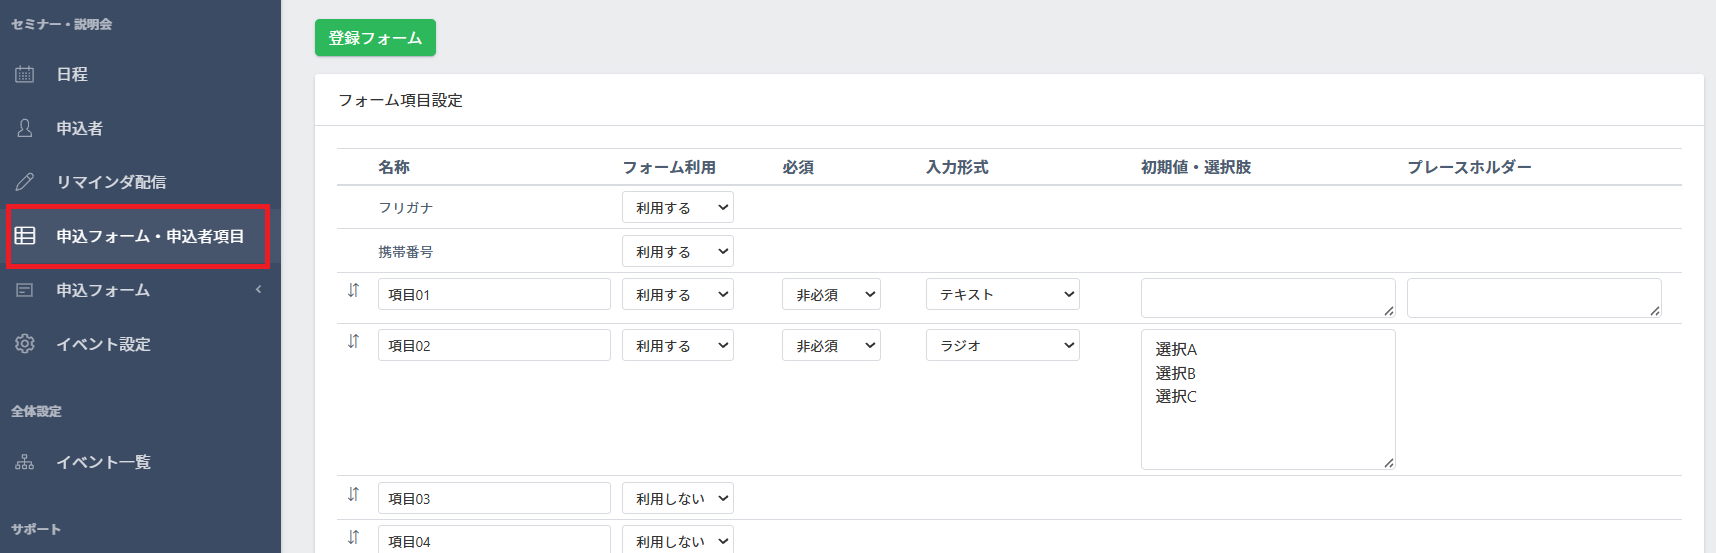Viewport: 1716px width, 553px height.
Task: Go to イベント一覧 in the sidebar
Action: pyautogui.click(x=103, y=462)
